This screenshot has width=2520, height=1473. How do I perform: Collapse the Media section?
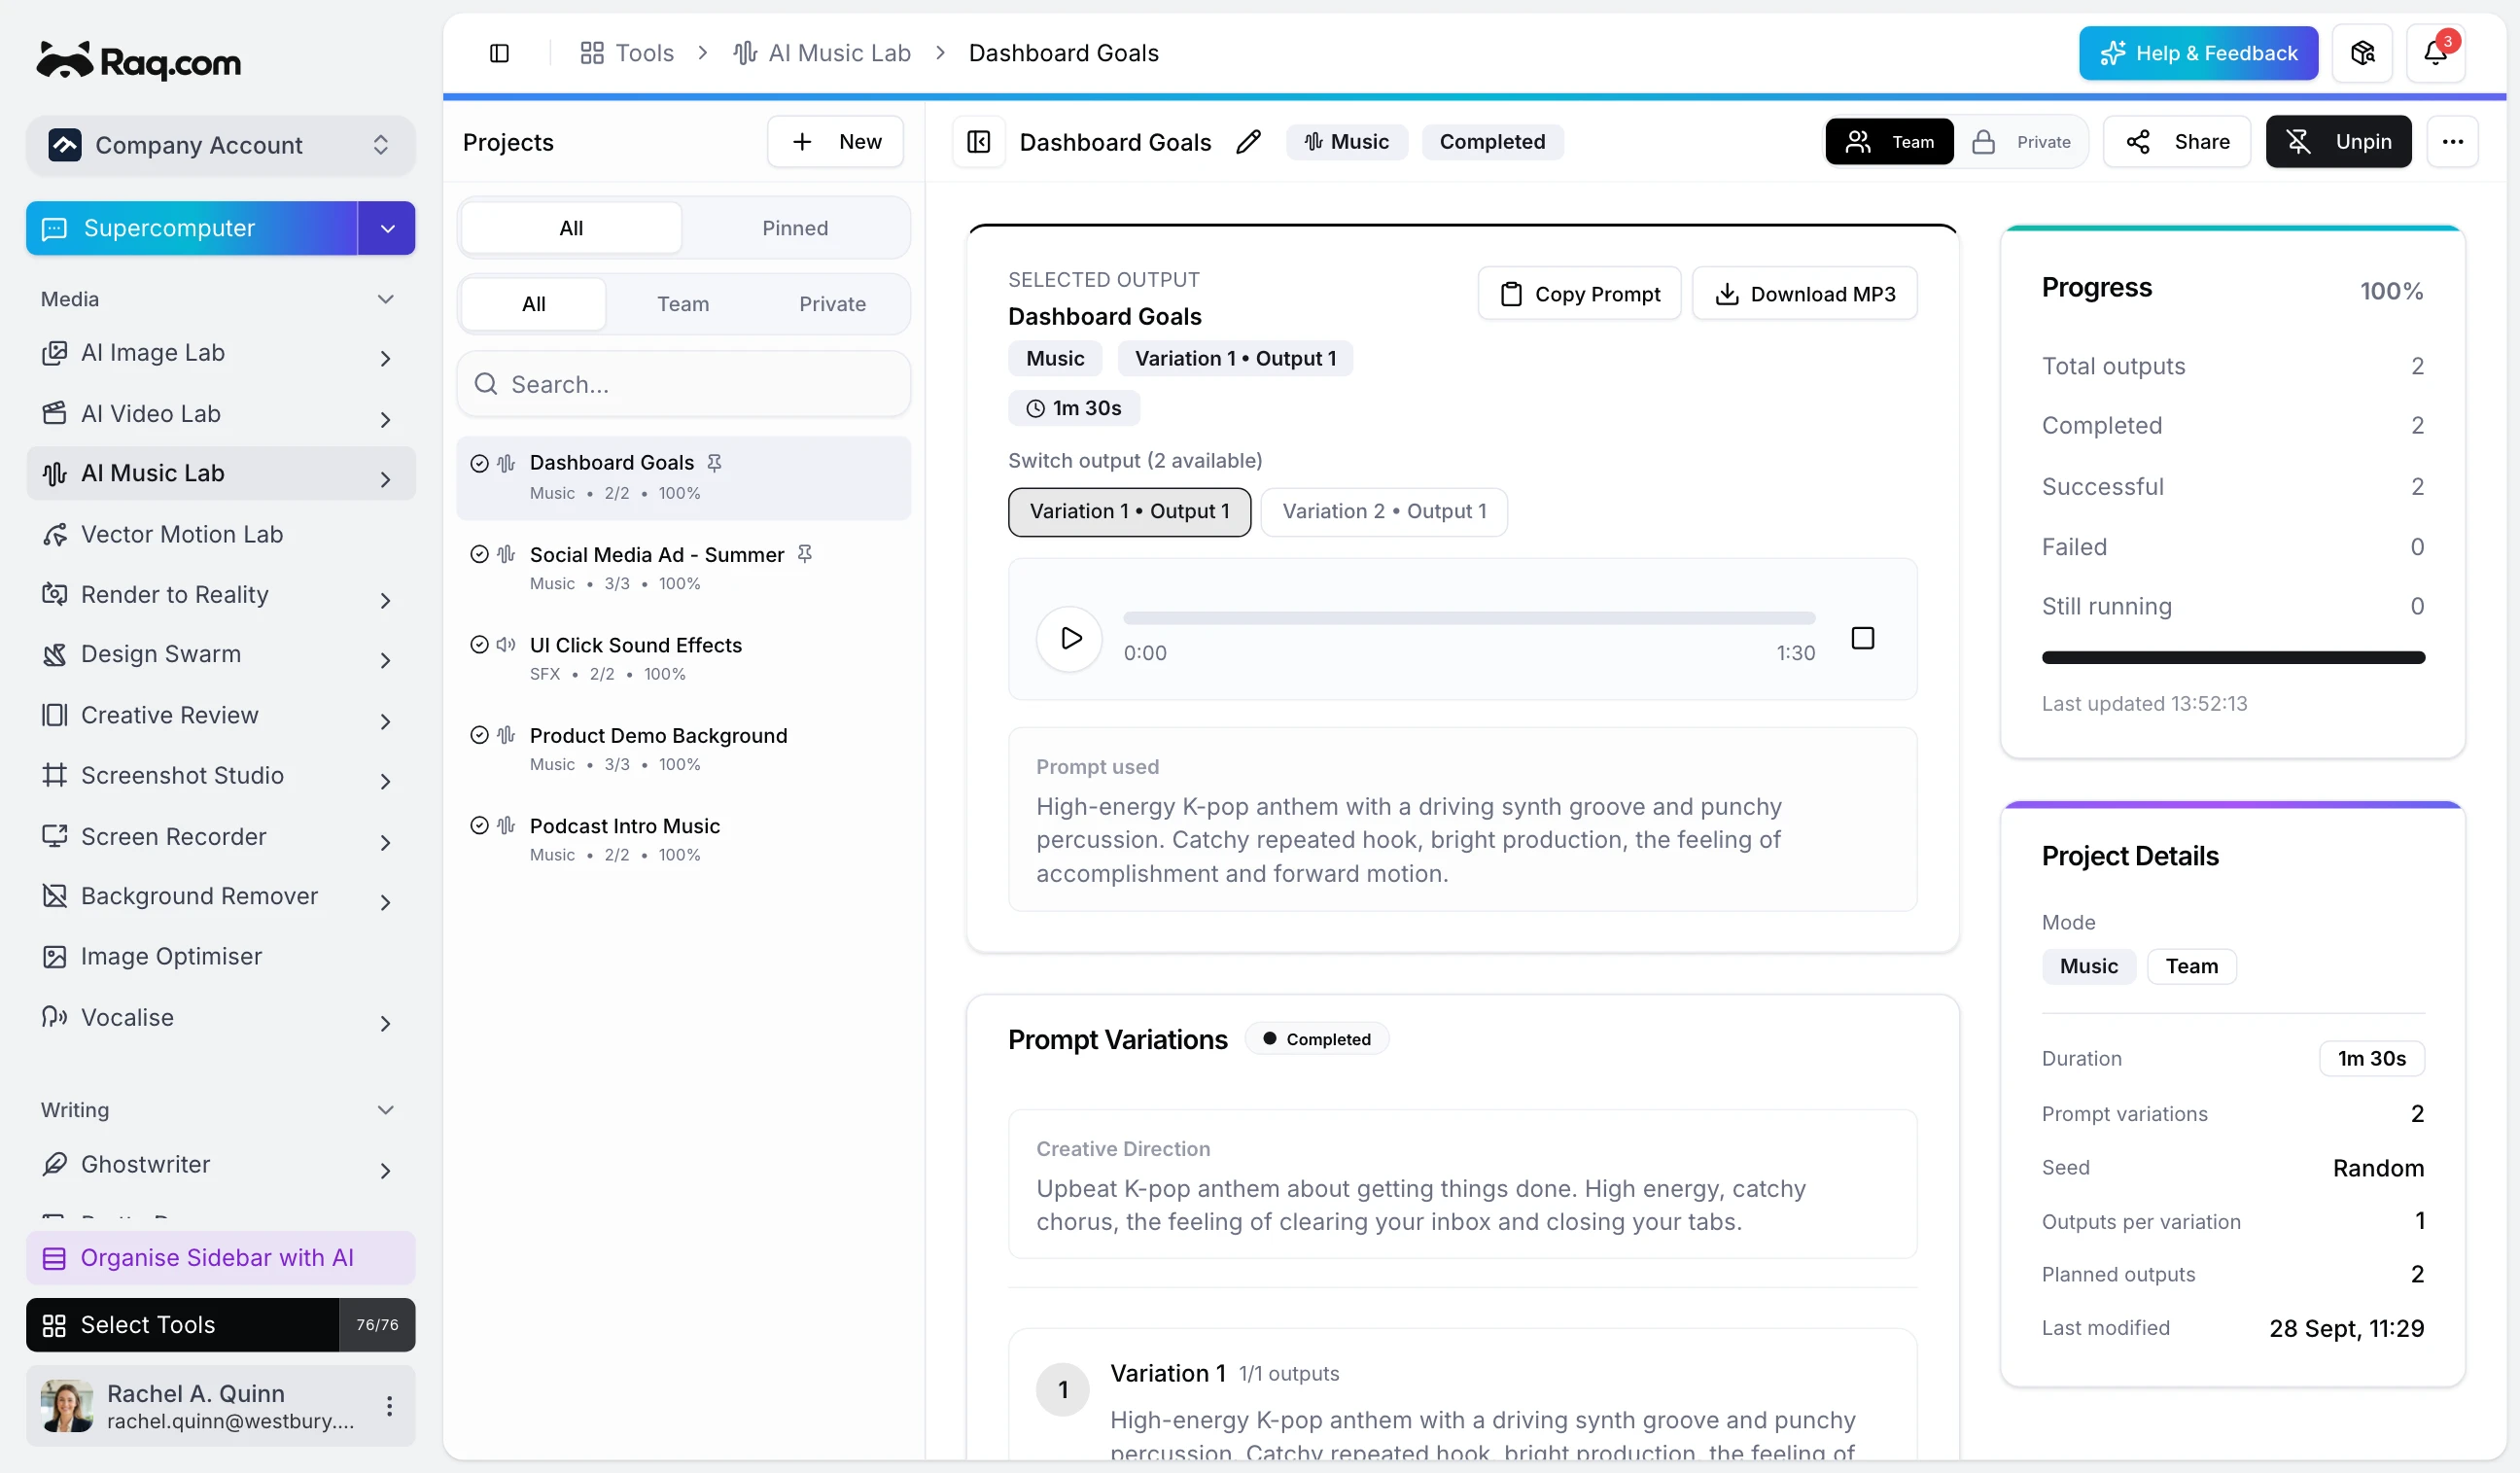point(385,299)
